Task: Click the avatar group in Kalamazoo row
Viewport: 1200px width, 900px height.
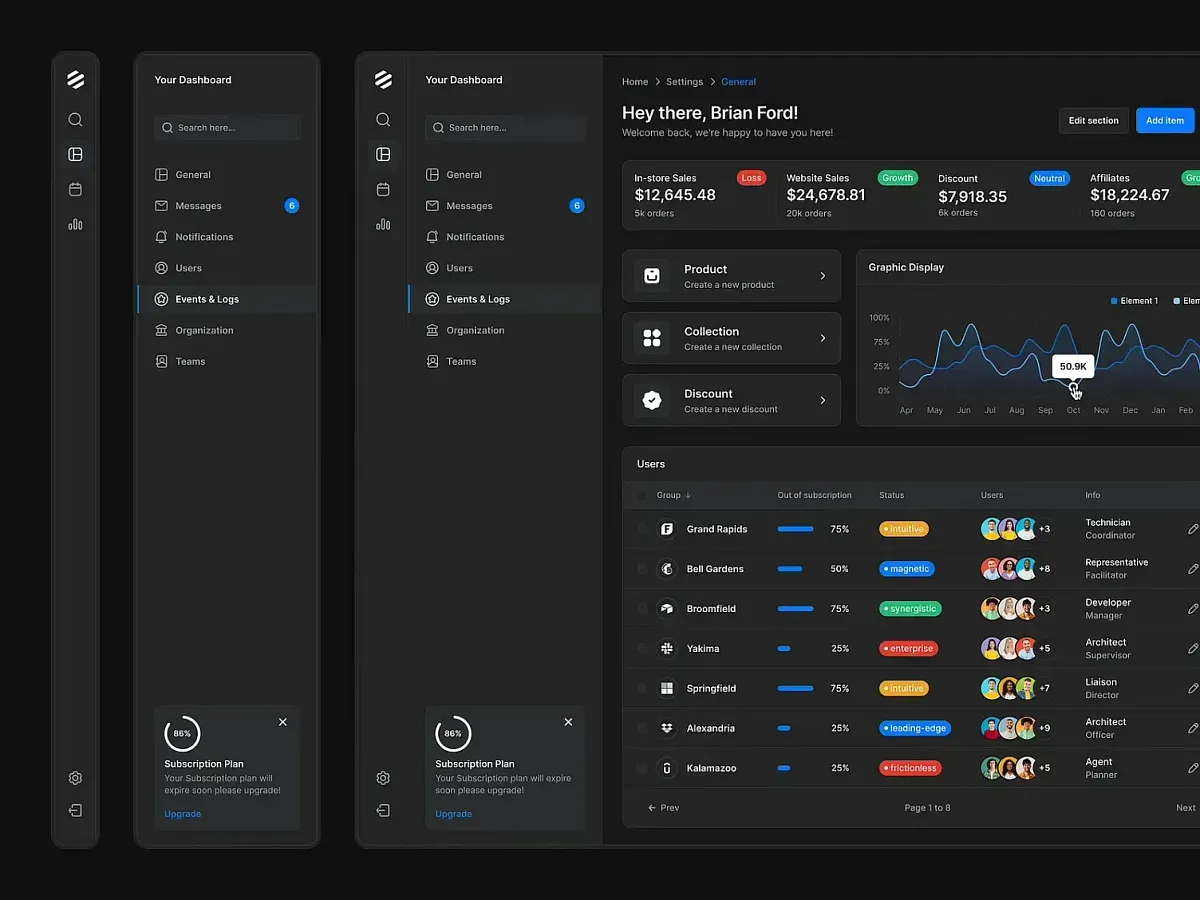Action: tap(1008, 768)
